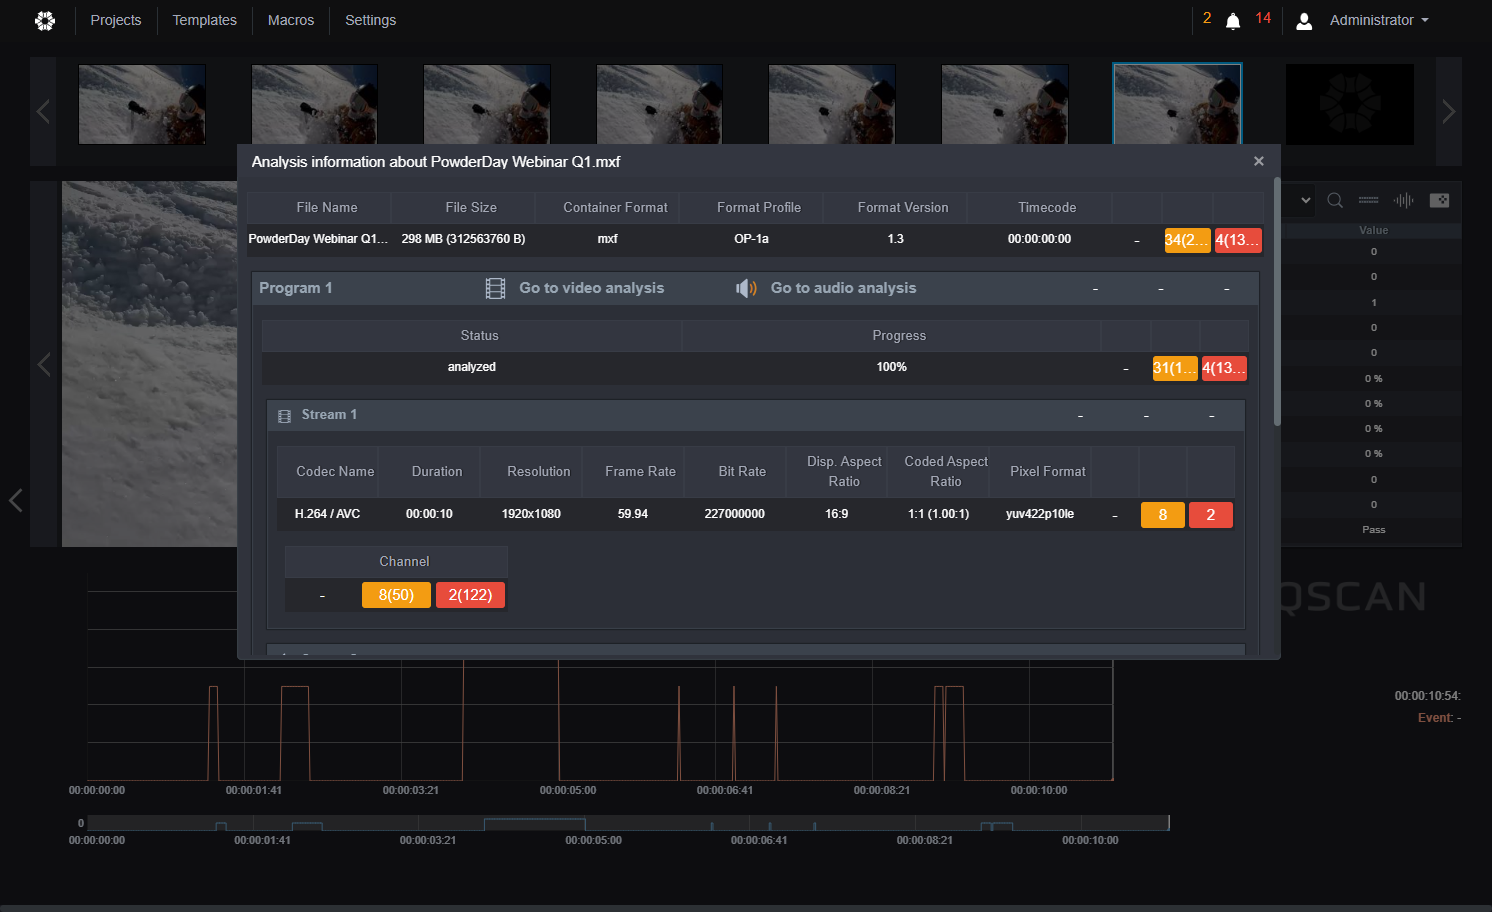Click the red 4(13 badge in file row
1492x912 pixels.
tap(1237, 240)
